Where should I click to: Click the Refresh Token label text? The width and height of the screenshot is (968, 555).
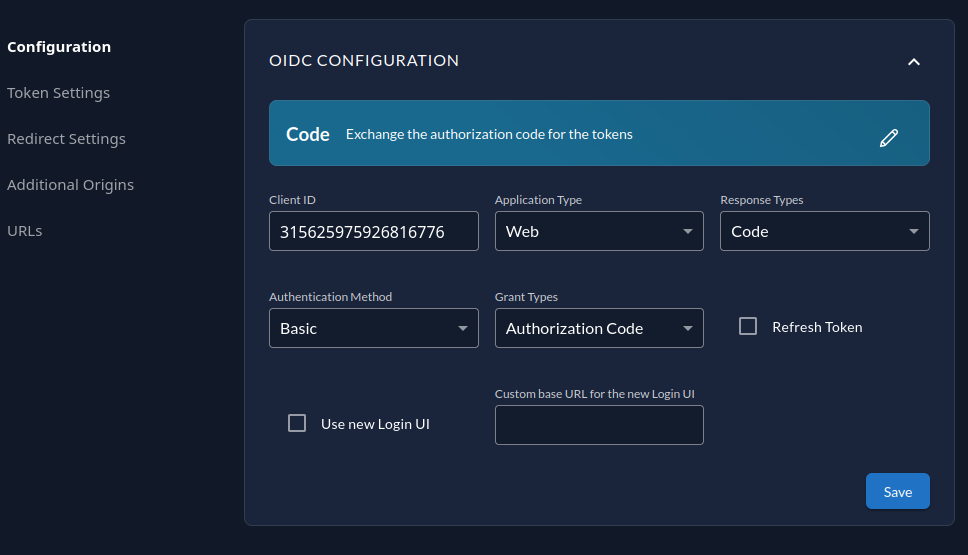[x=816, y=327]
